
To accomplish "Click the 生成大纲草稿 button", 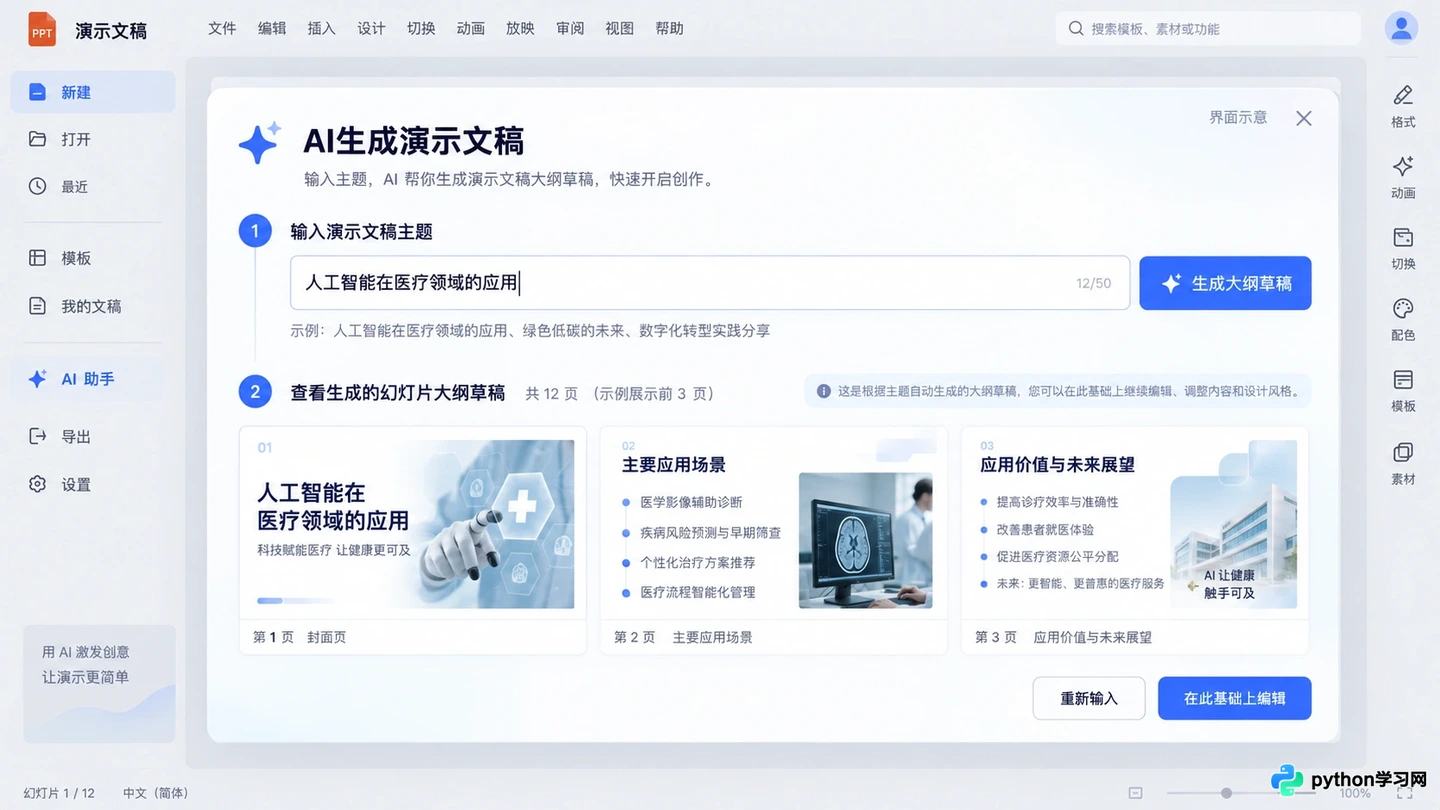I will (1225, 283).
